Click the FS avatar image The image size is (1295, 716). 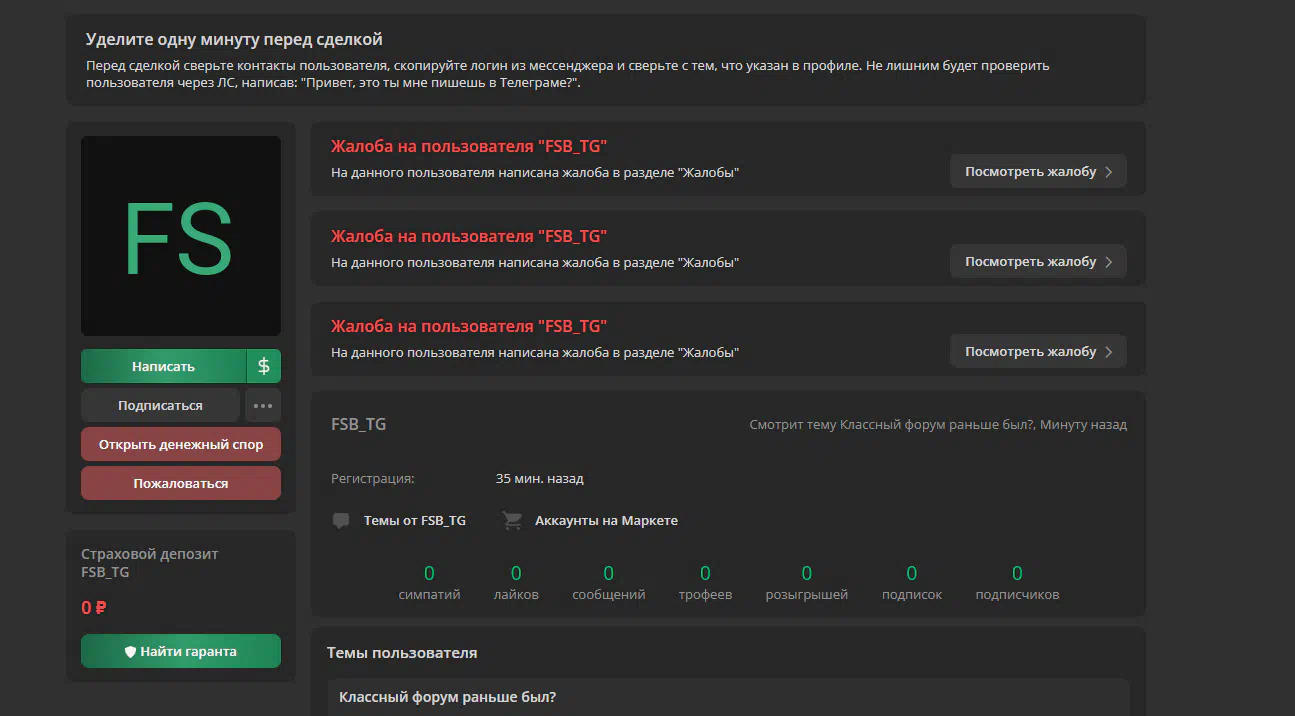[181, 236]
